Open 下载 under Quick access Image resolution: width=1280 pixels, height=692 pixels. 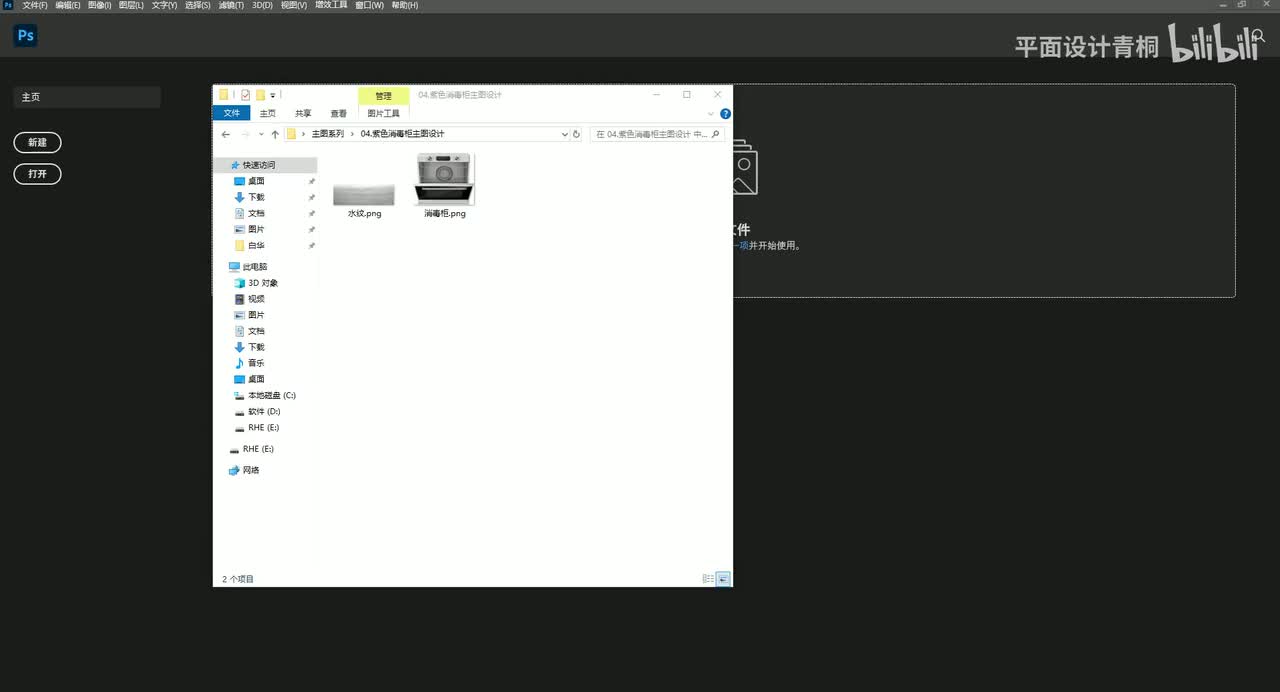[256, 197]
